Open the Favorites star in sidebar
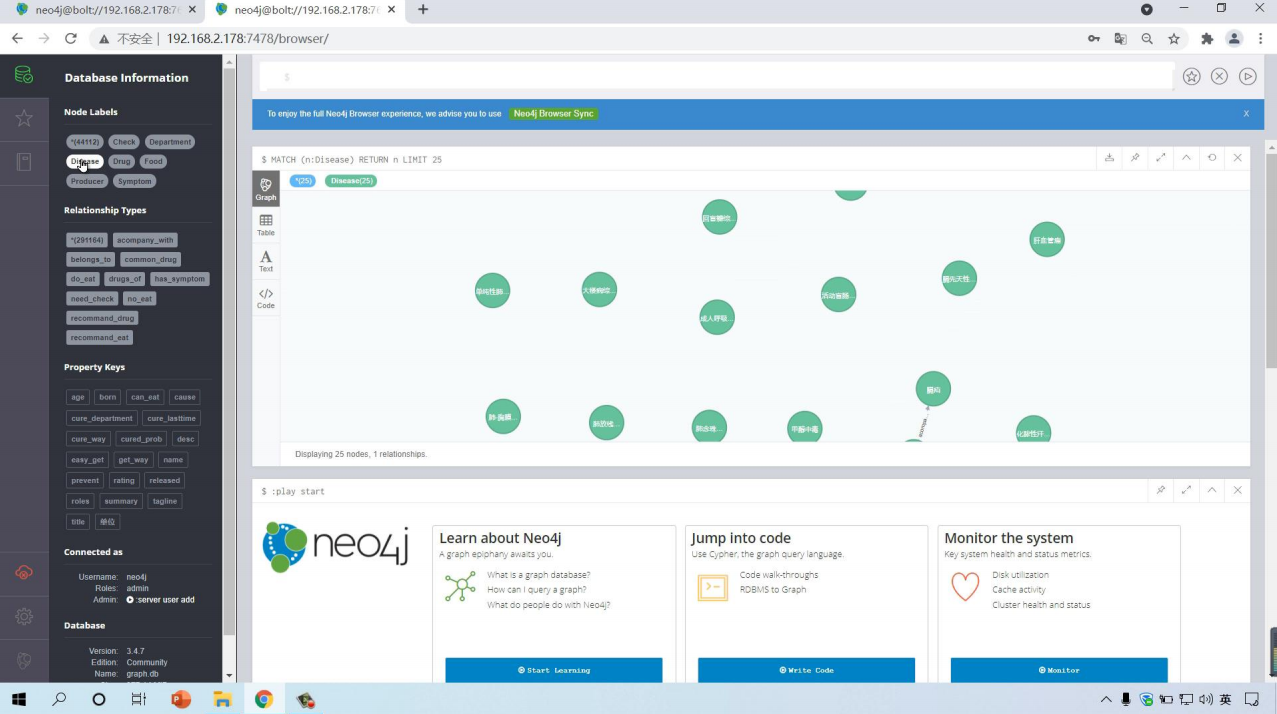This screenshot has height=714, width=1277. coord(24,119)
